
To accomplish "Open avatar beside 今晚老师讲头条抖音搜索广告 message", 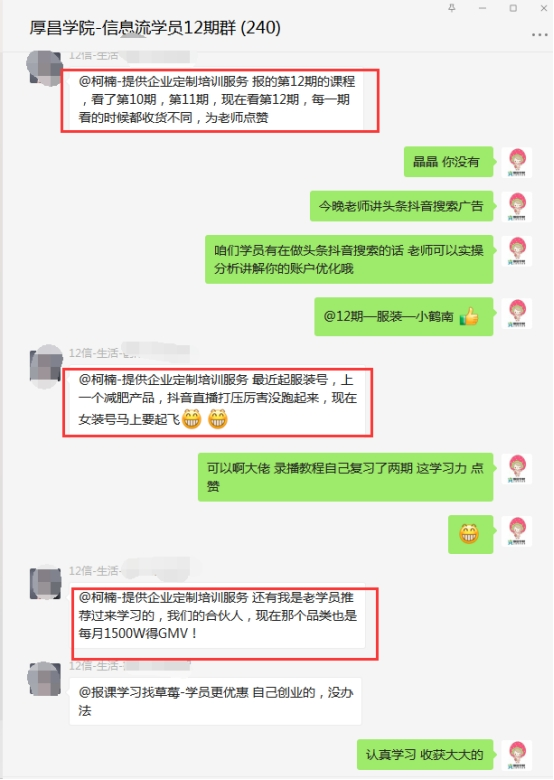I will tap(517, 206).
